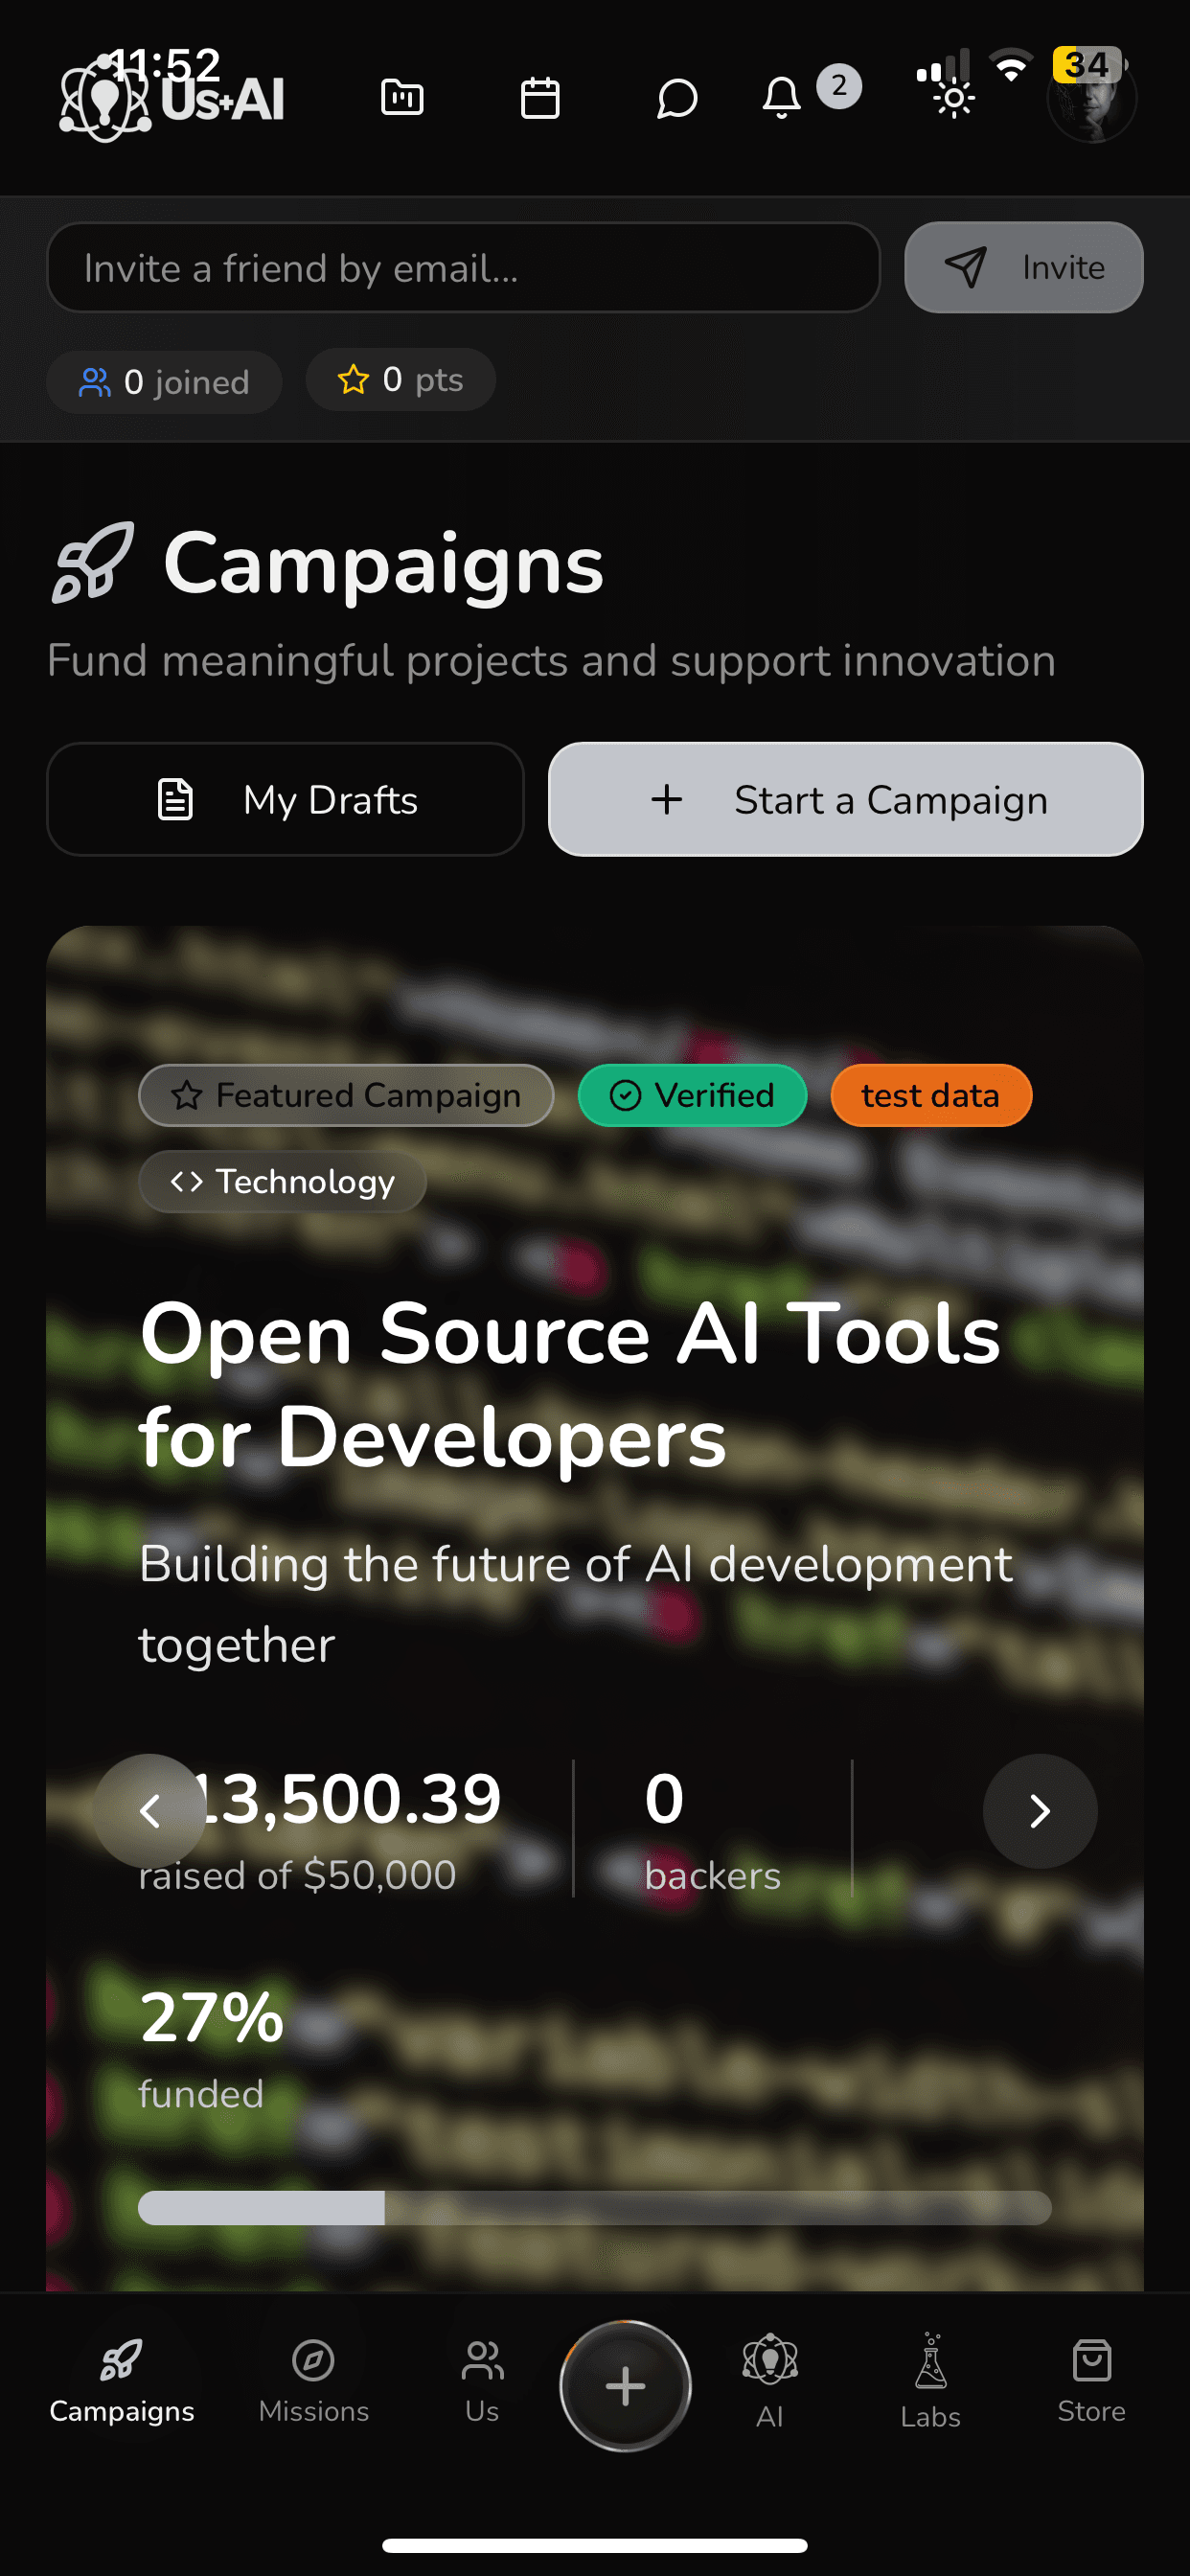This screenshot has height=2576, width=1190.
Task: Open the chat messages icon
Action: pos(677,98)
